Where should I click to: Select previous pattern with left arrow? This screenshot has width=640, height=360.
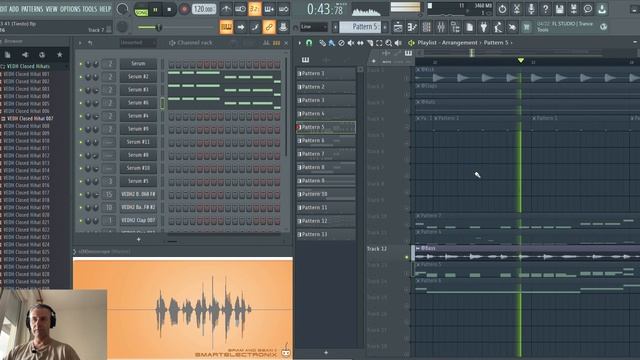(335, 27)
